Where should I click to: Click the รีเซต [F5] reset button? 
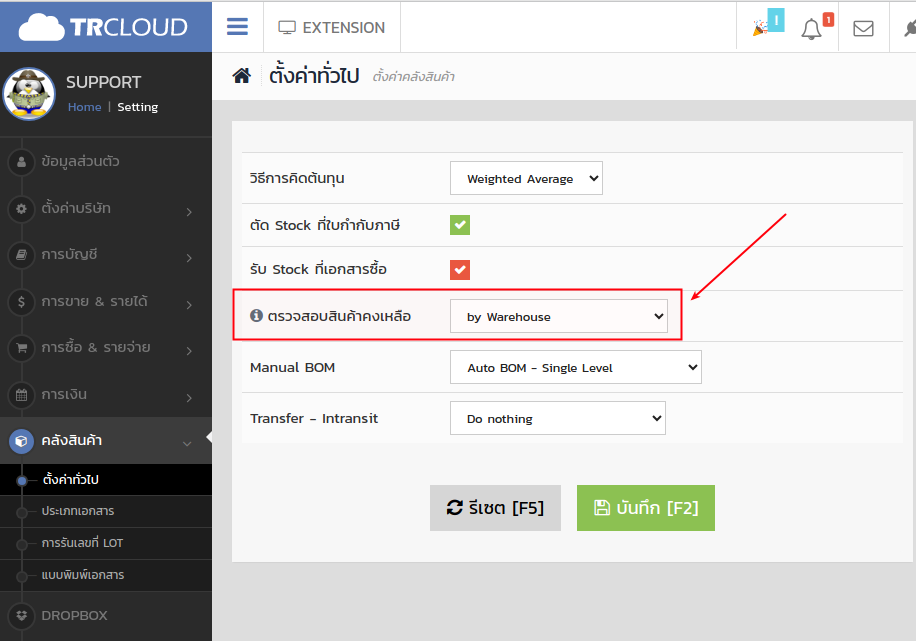coord(495,508)
